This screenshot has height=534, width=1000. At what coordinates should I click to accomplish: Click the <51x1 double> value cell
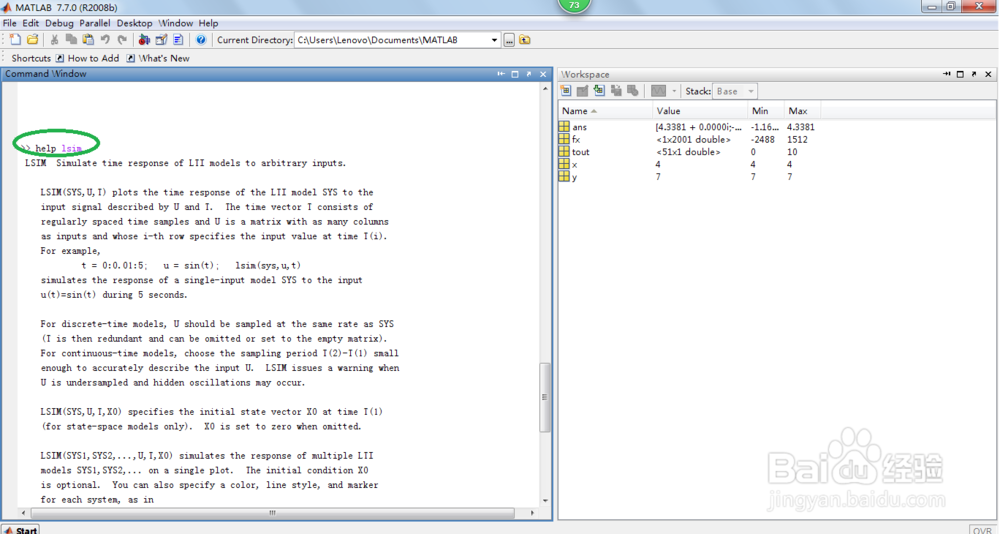(x=688, y=152)
